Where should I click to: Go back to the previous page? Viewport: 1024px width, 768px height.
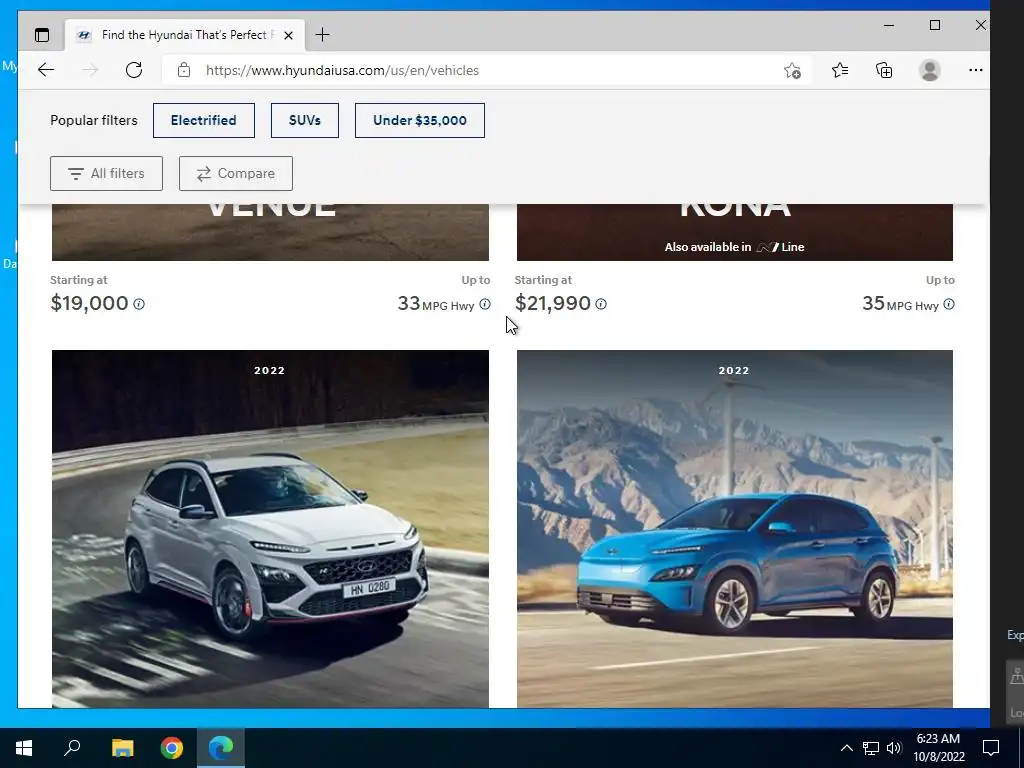(x=46, y=71)
